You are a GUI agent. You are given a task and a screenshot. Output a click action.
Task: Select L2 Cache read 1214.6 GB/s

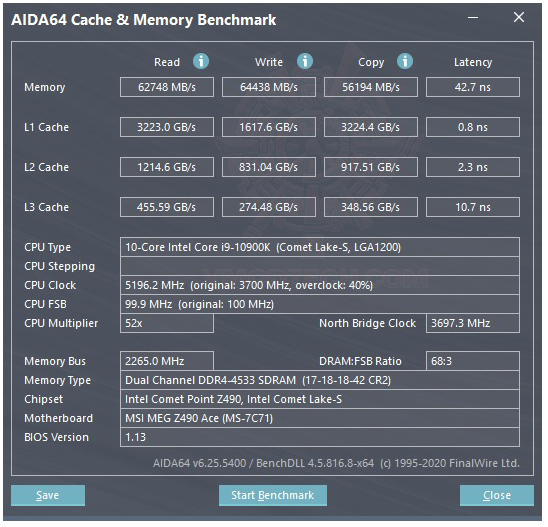coord(167,168)
